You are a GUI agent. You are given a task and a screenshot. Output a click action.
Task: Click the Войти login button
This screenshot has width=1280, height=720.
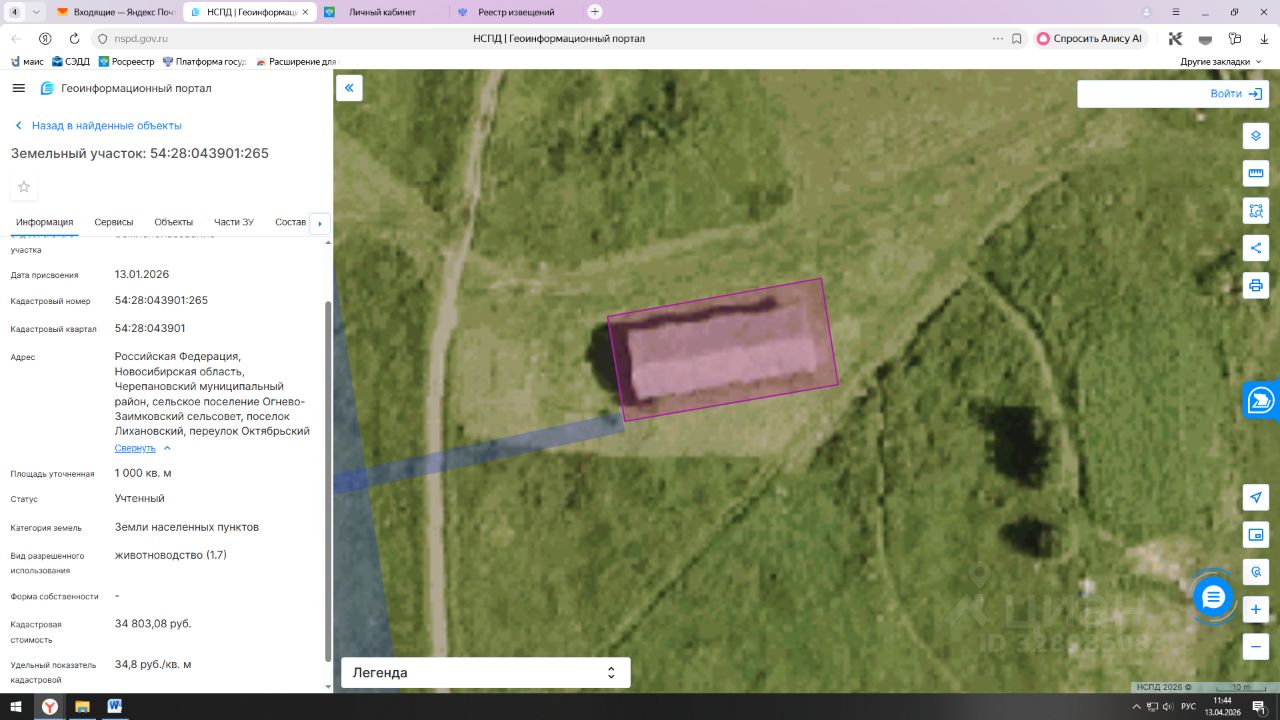pos(1236,94)
